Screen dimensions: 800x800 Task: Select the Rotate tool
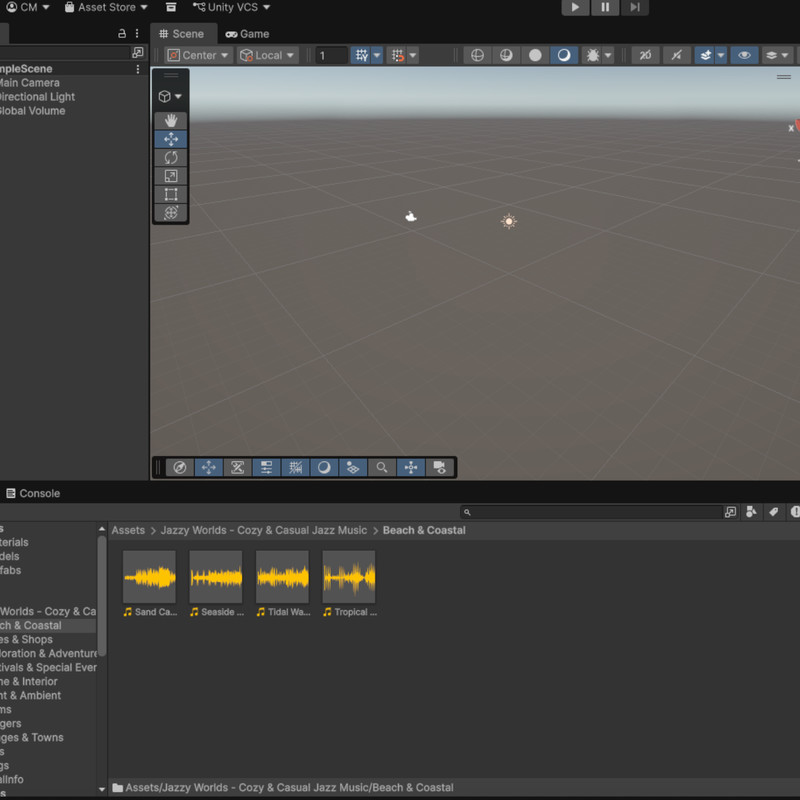click(x=170, y=158)
